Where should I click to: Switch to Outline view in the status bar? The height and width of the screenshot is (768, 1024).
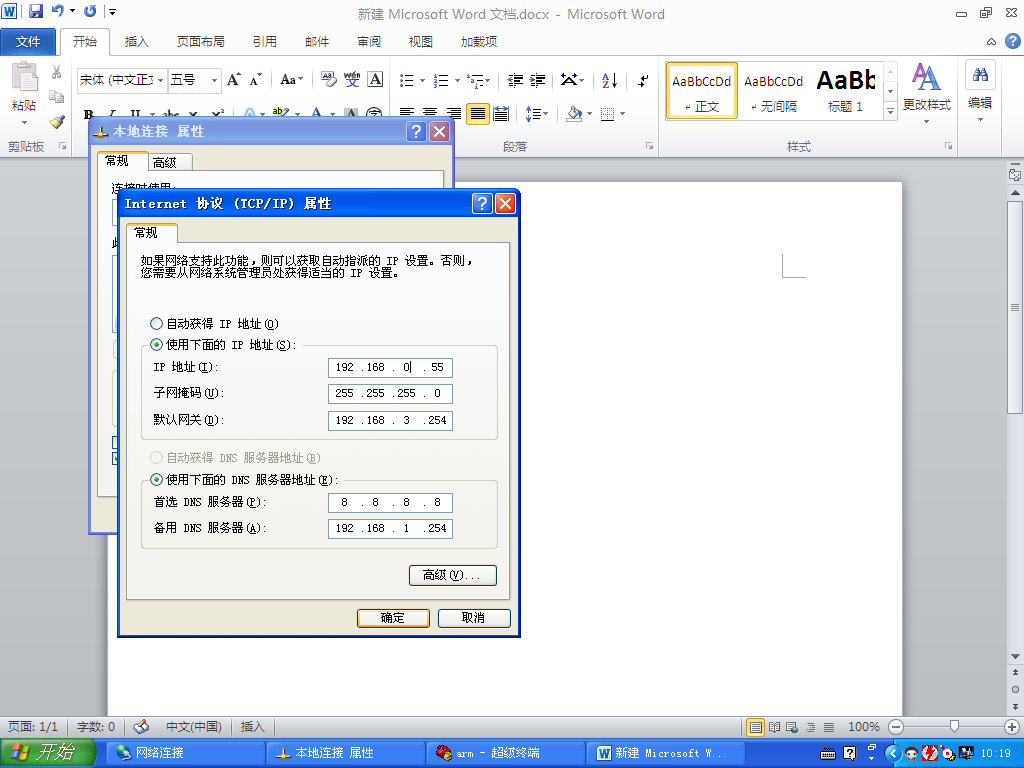[x=810, y=727]
